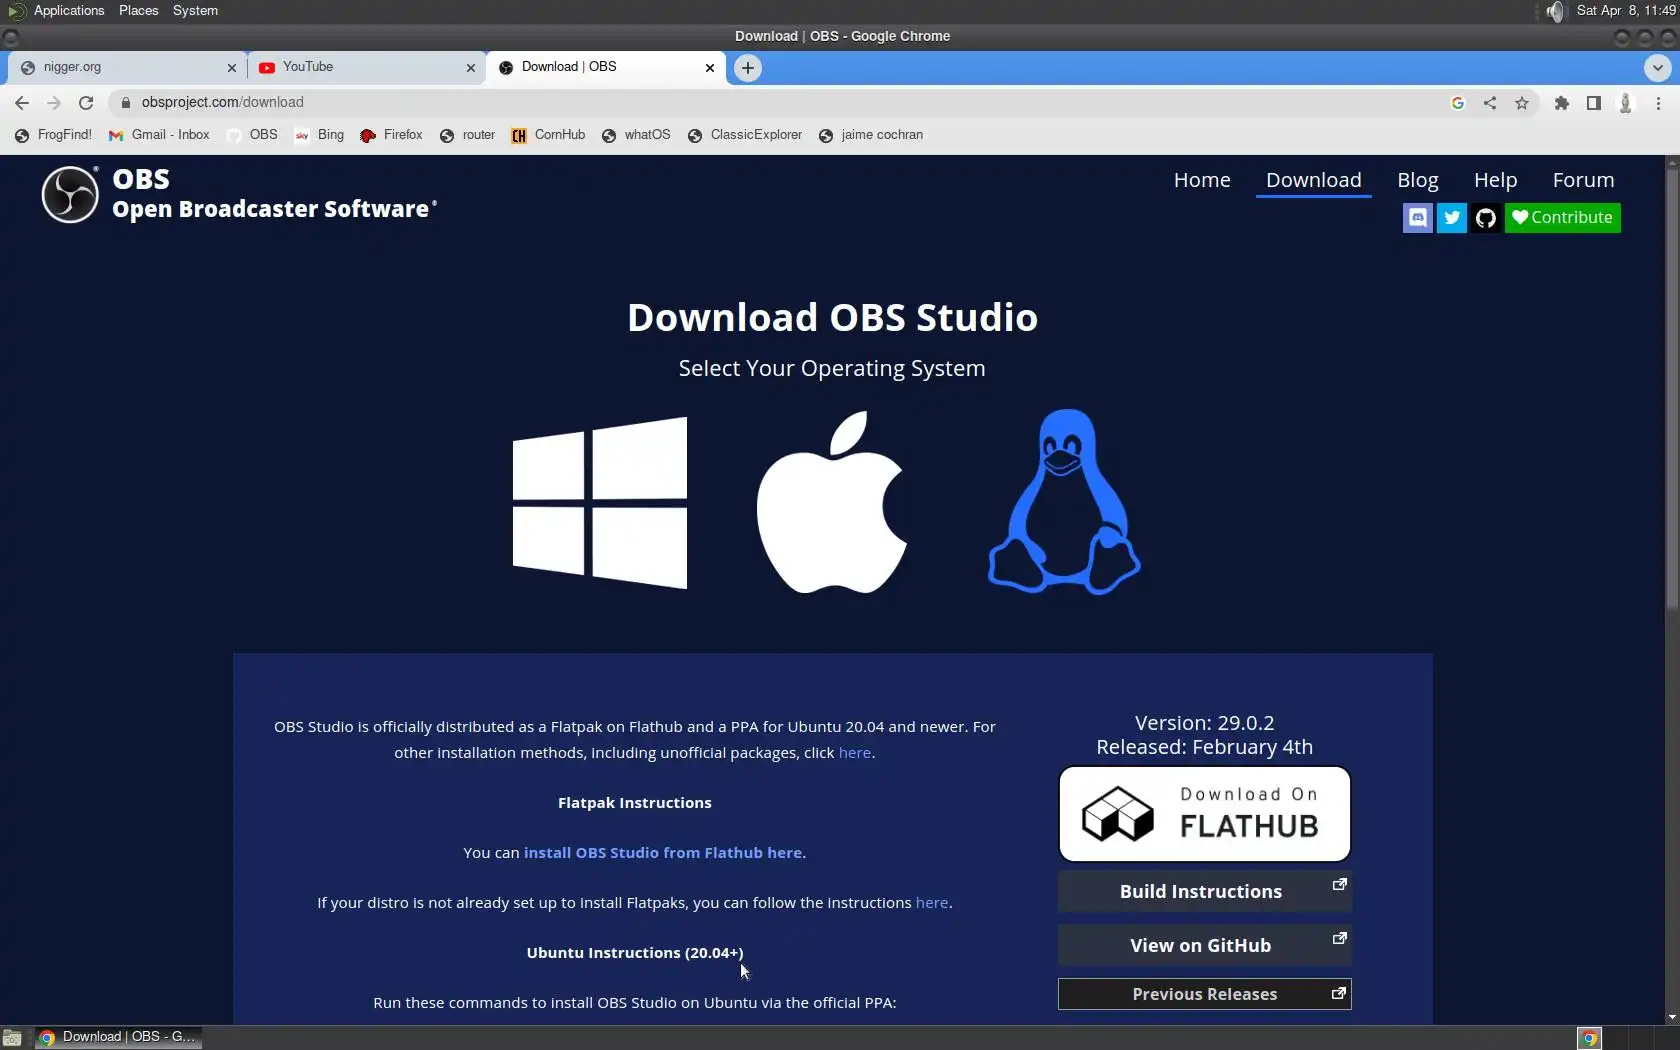Open the Places menu
The image size is (1680, 1050).
138,11
